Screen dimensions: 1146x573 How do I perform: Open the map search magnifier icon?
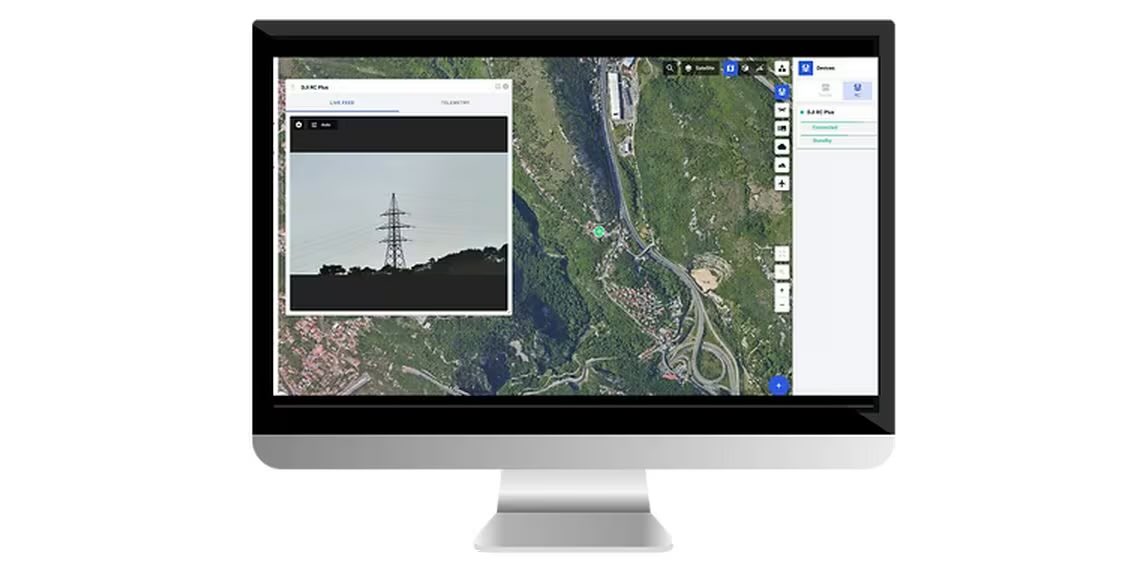[x=670, y=68]
